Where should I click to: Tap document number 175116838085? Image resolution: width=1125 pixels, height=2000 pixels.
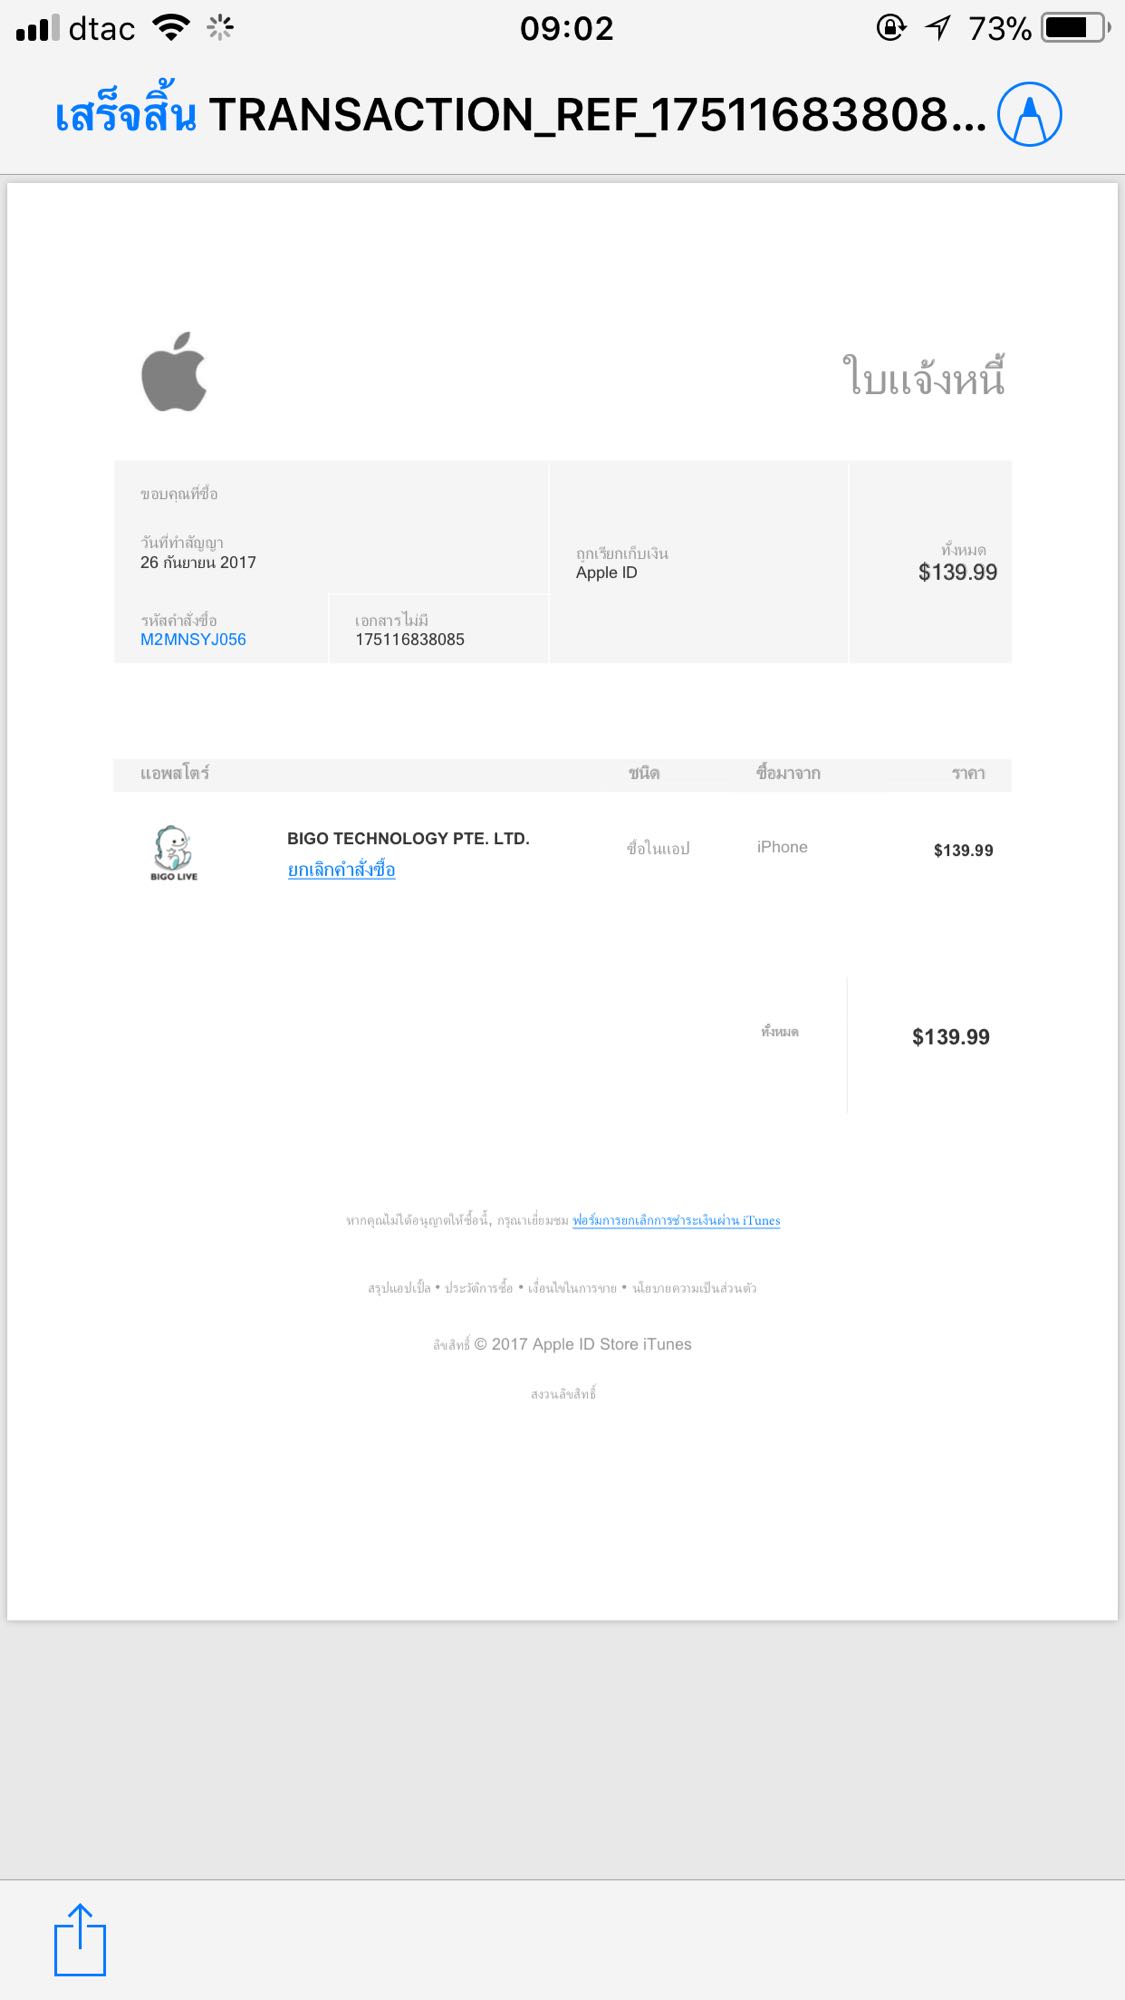tap(410, 639)
